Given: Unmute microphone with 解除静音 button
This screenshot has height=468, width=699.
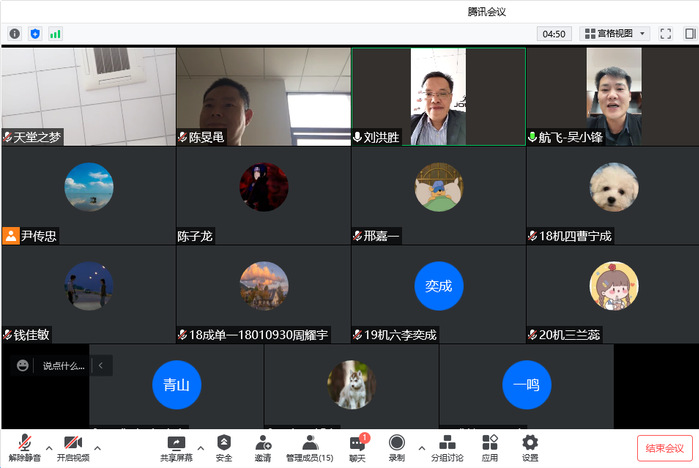Looking at the screenshot, I should (24, 446).
